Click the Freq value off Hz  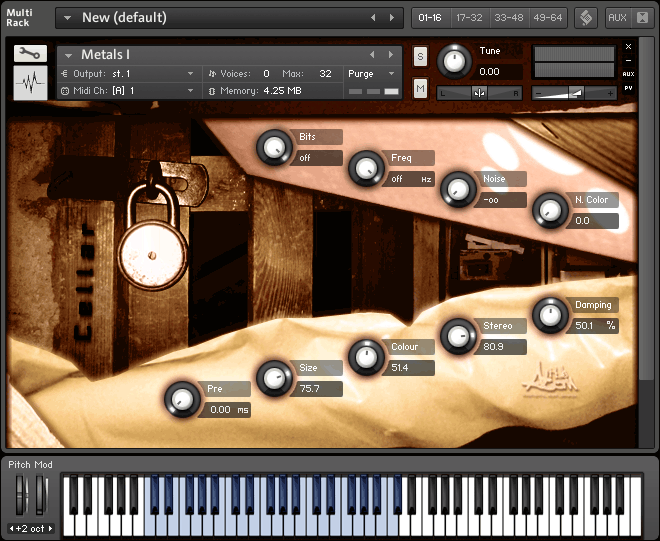[x=409, y=179]
